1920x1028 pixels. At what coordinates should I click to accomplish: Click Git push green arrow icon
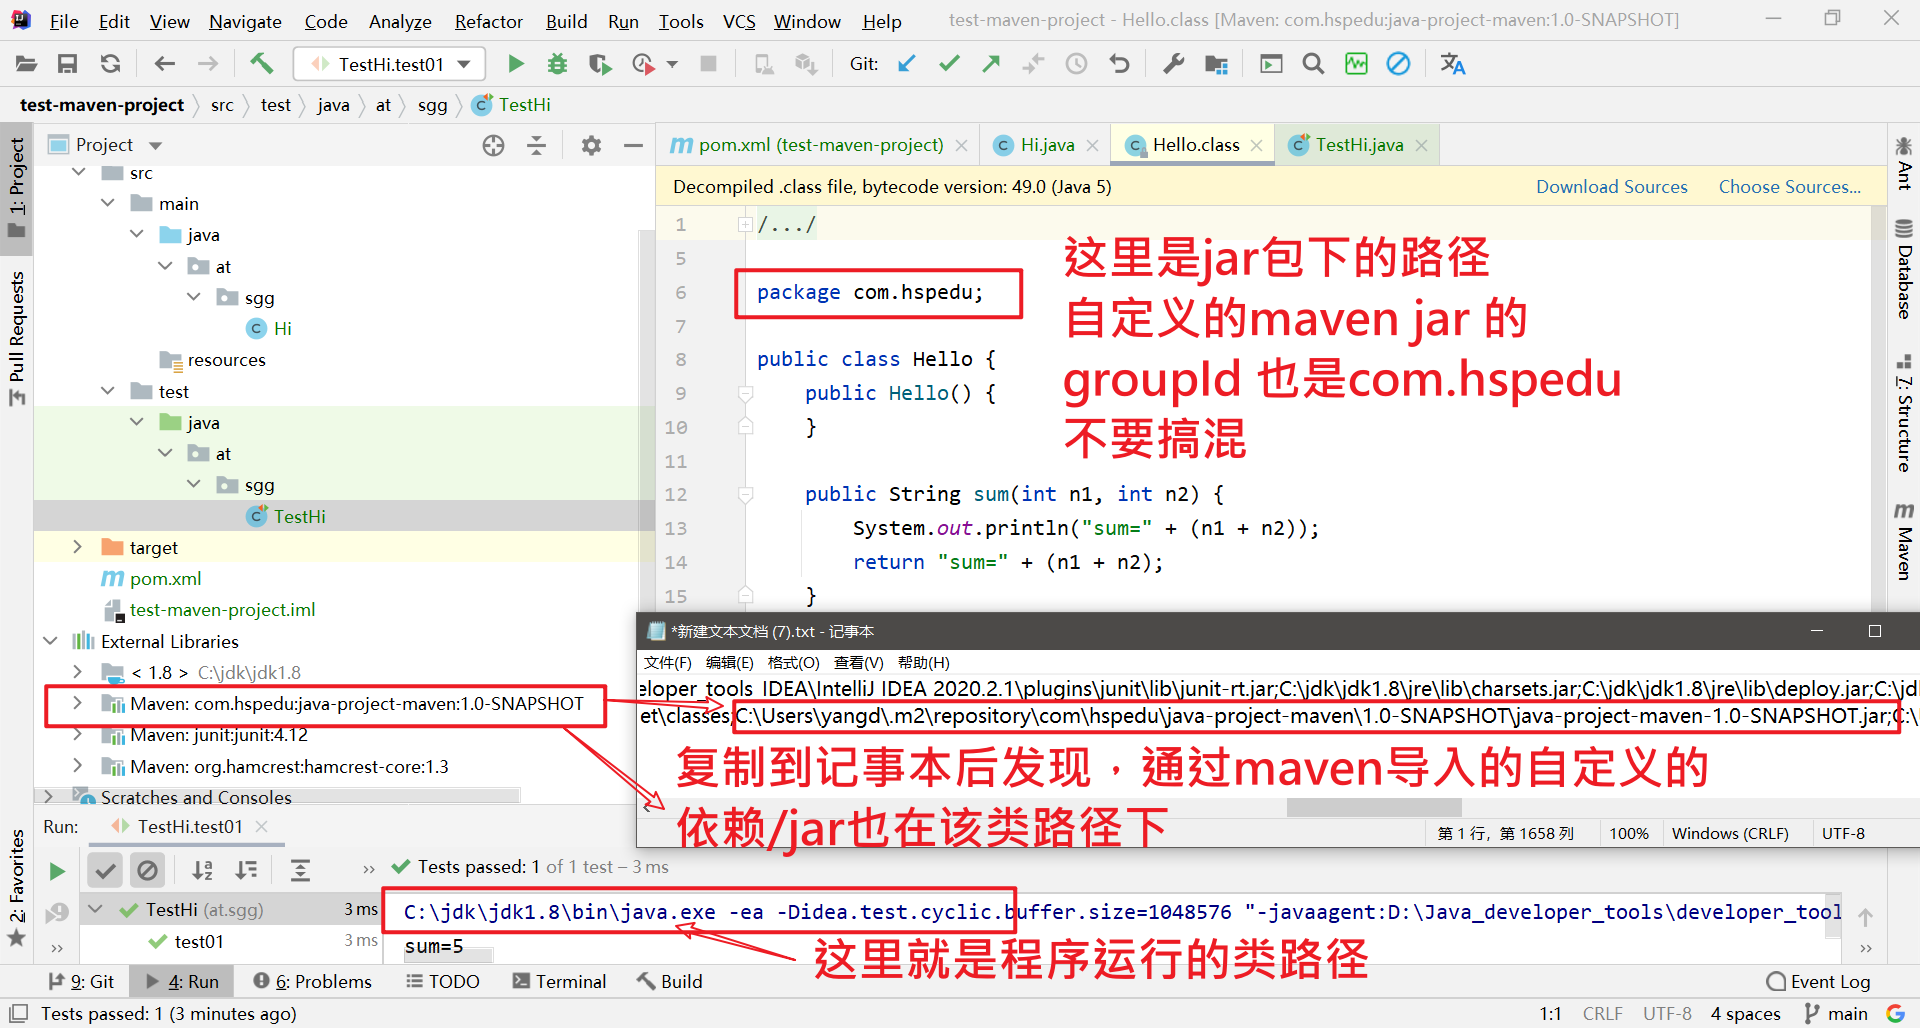(x=991, y=64)
